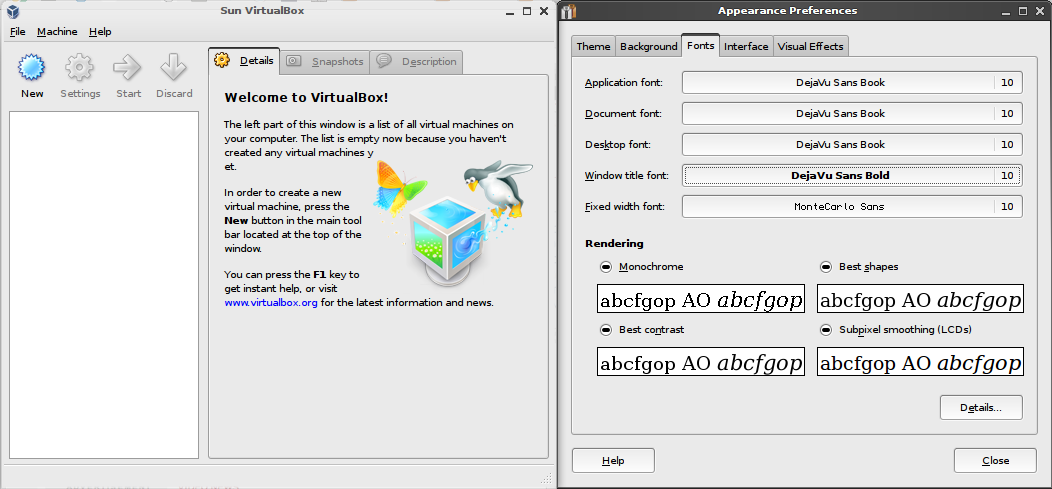Enable Subpixel smoothing (LCDs)
Viewport: 1052px width, 489px height.
826,329
